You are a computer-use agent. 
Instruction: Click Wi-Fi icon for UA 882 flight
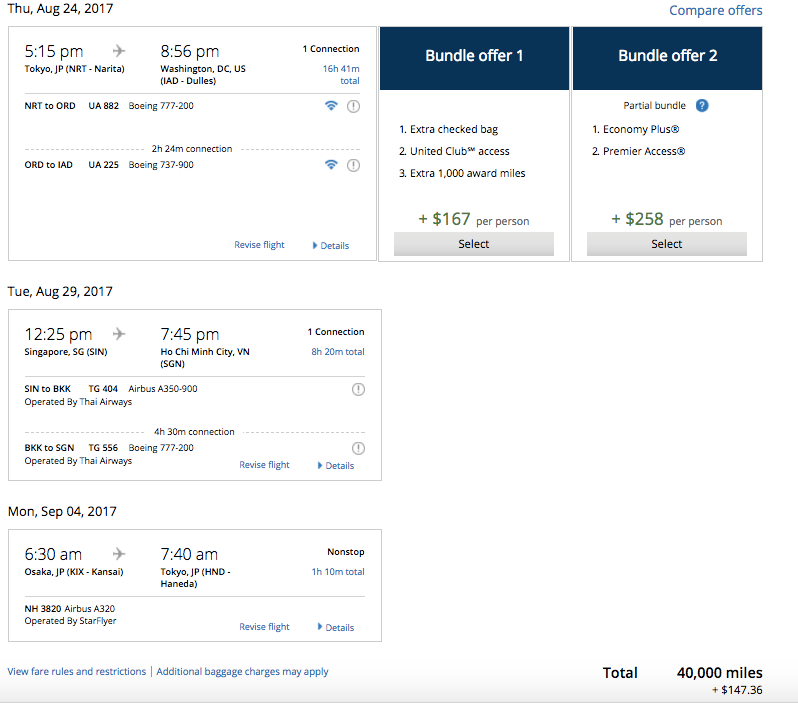331,106
